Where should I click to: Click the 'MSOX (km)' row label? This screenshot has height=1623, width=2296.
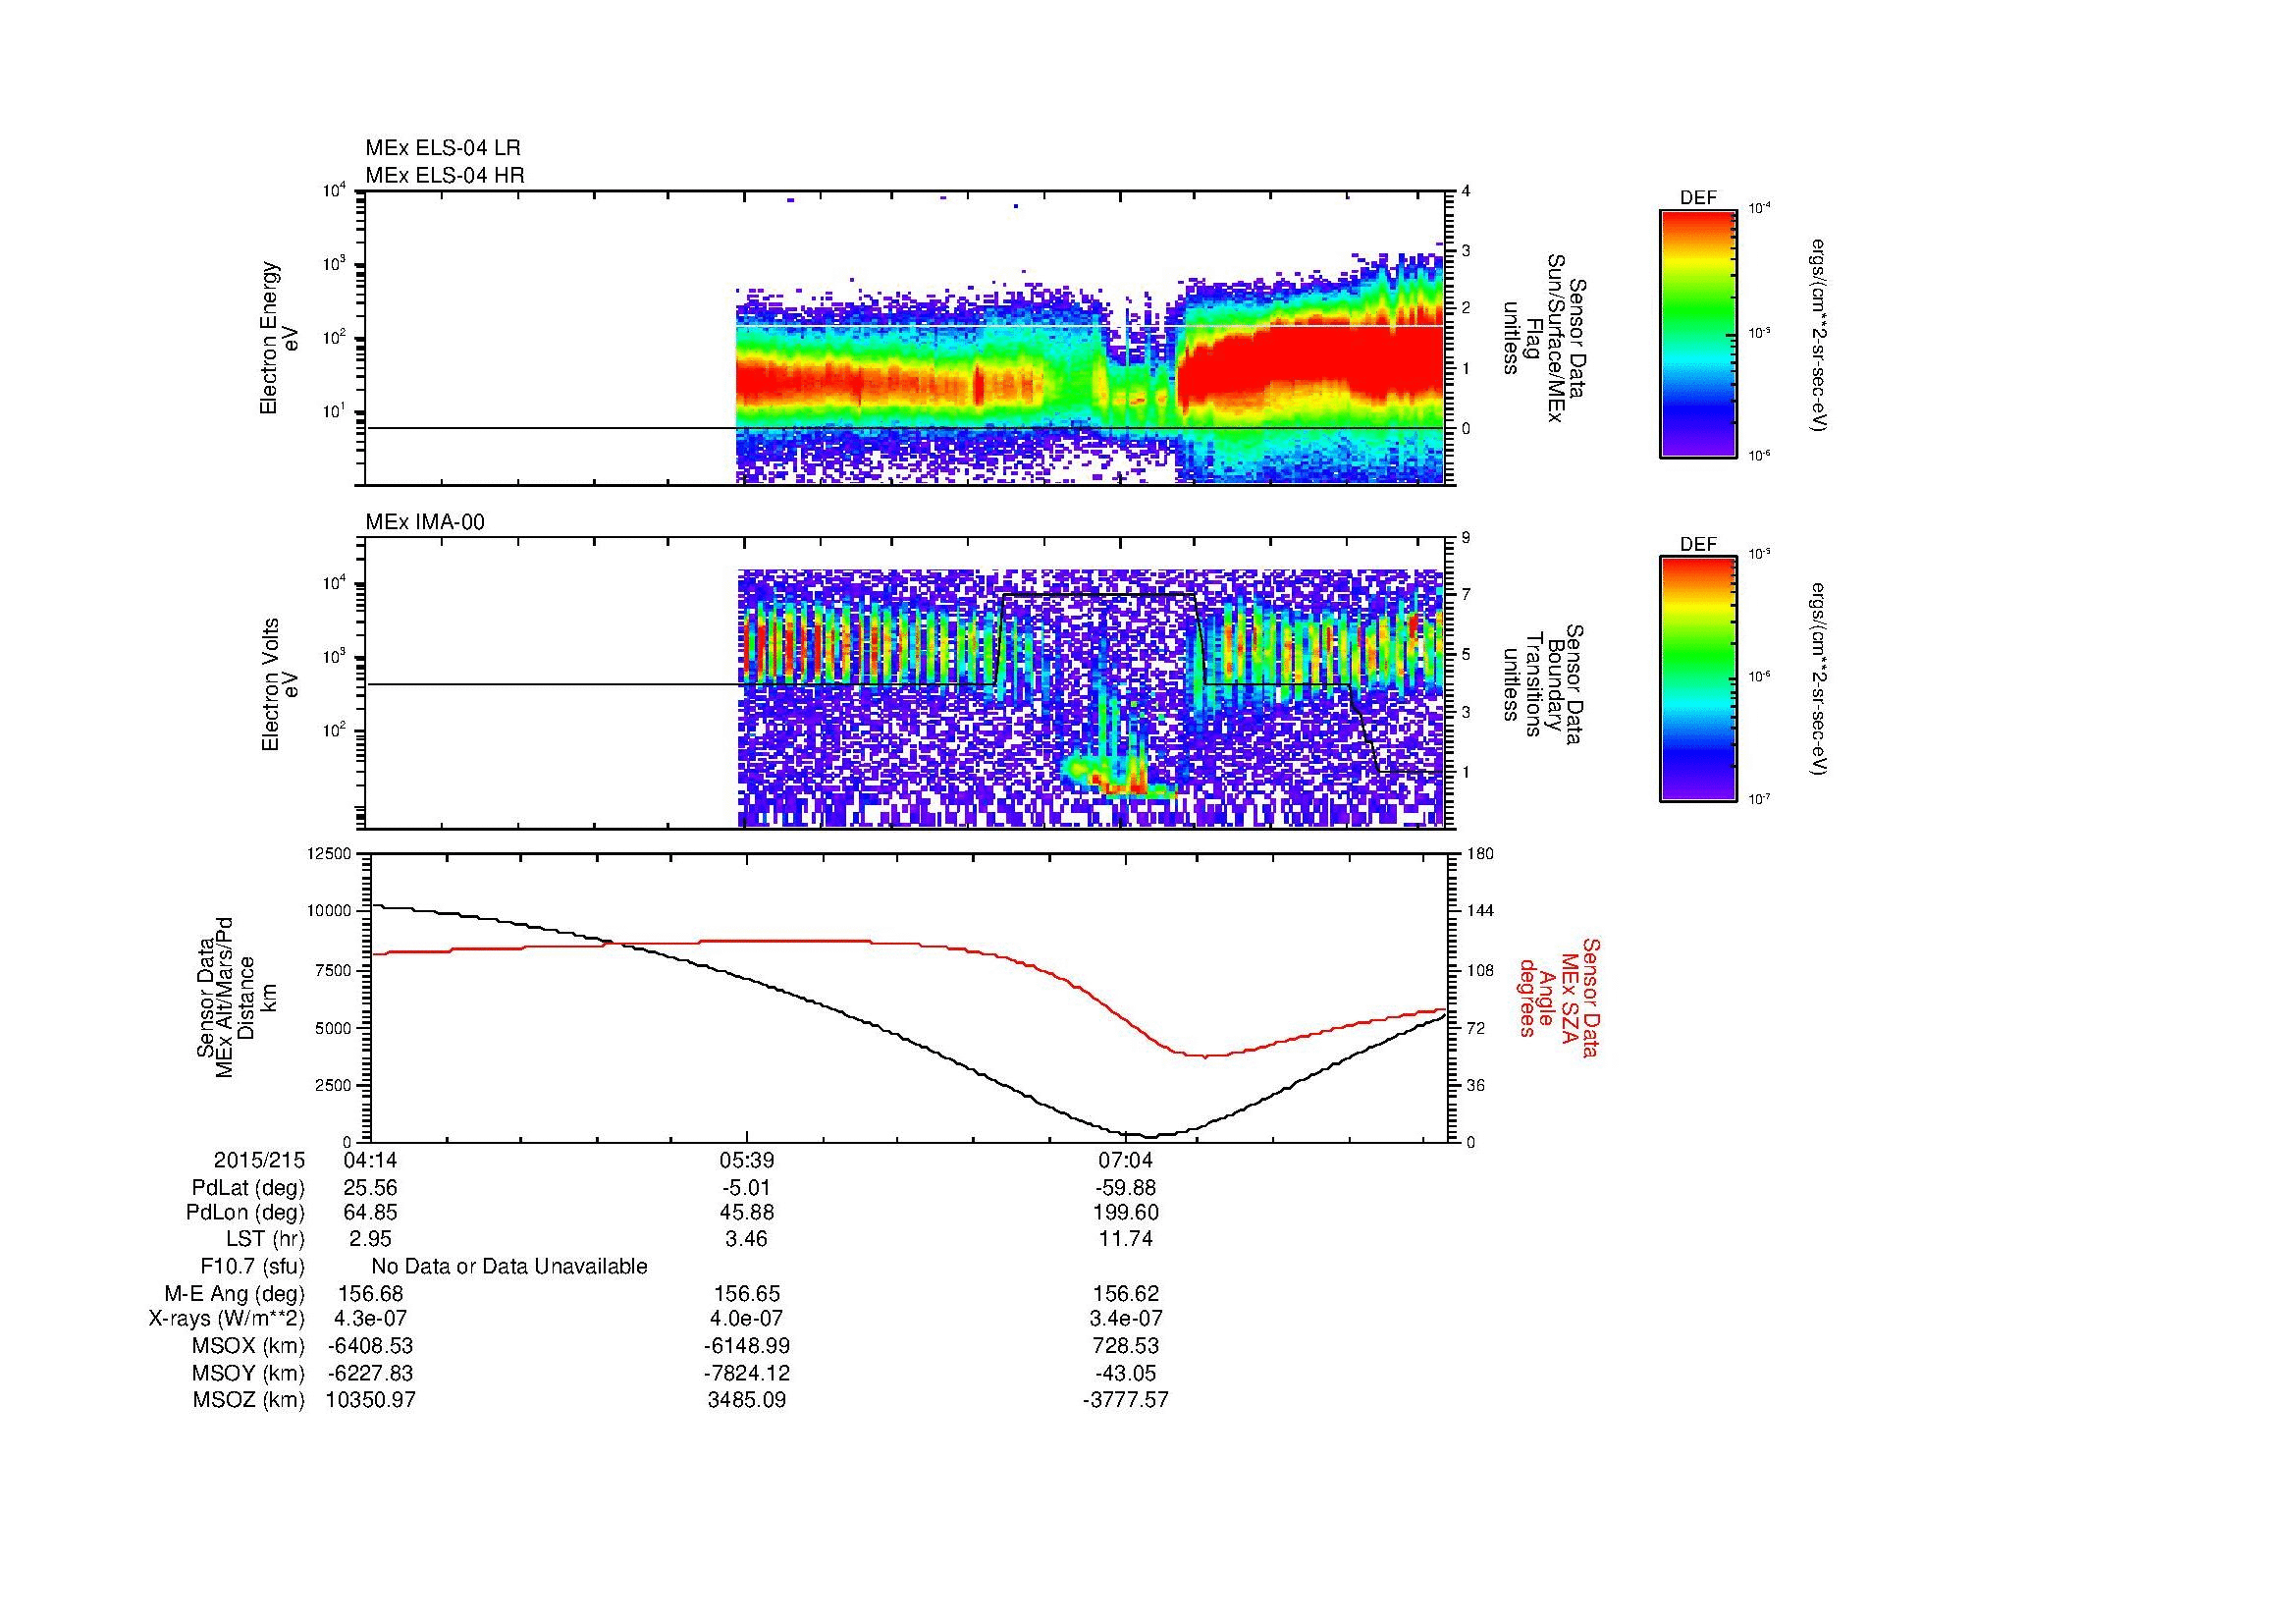(x=248, y=1346)
